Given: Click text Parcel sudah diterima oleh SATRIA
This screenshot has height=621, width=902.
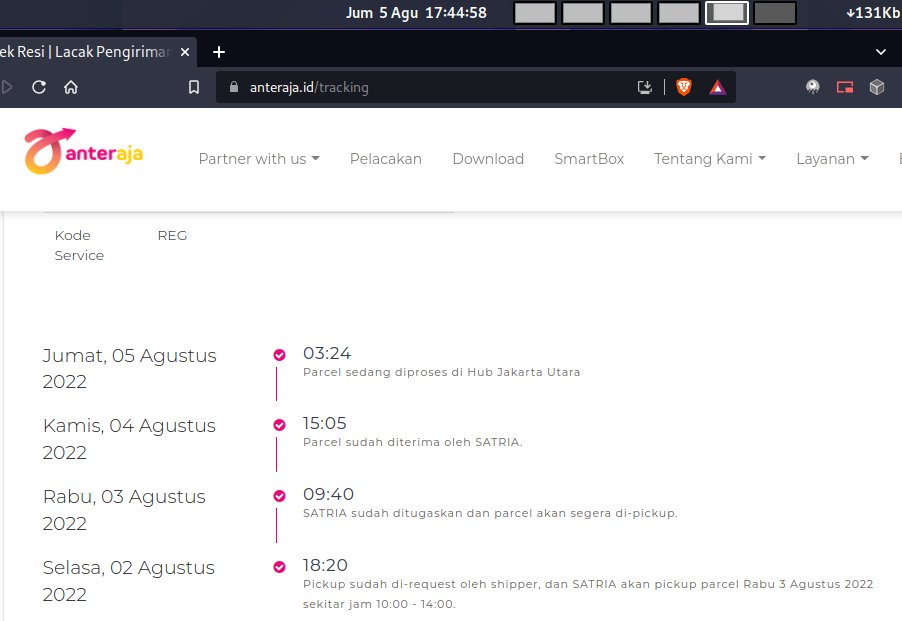Looking at the screenshot, I should [412, 442].
